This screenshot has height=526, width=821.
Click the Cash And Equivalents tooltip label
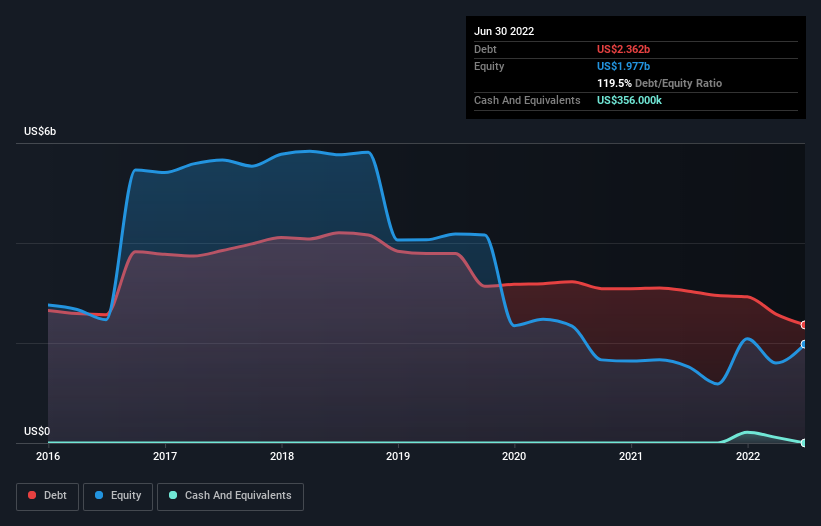pyautogui.click(x=527, y=100)
